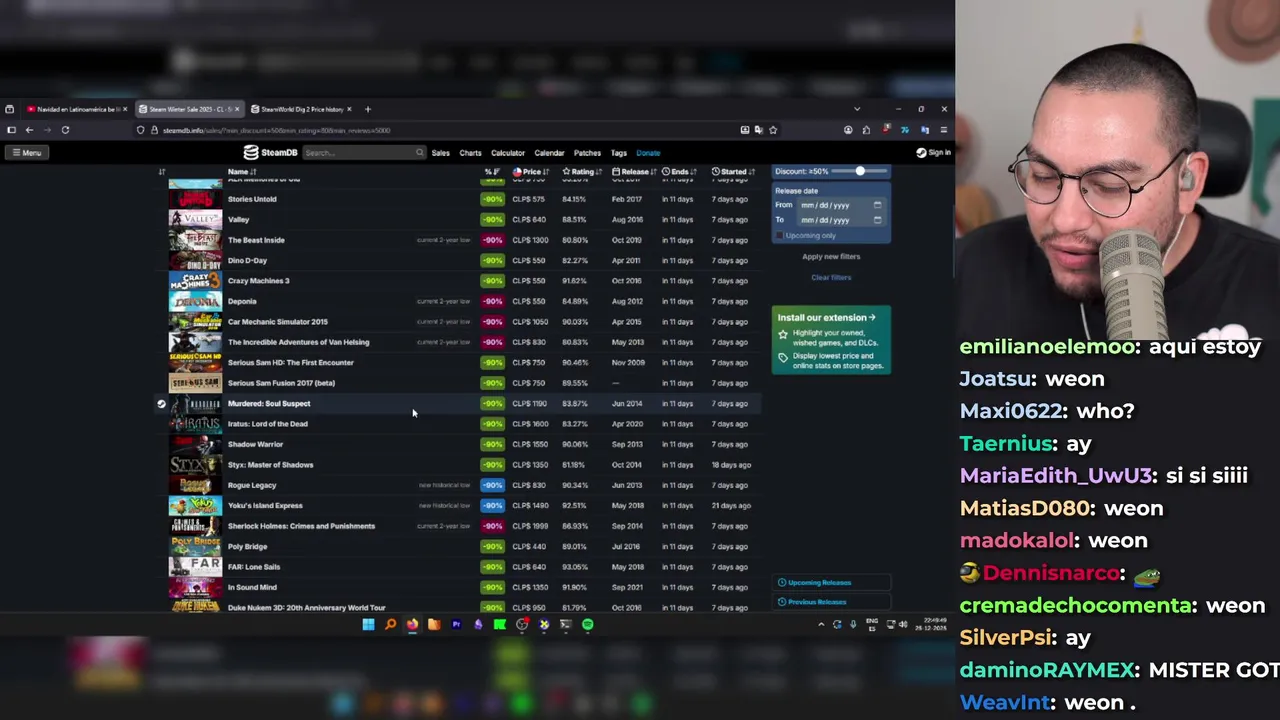The height and width of the screenshot is (720, 1280).
Task: Click Clear filters
Action: 831,278
